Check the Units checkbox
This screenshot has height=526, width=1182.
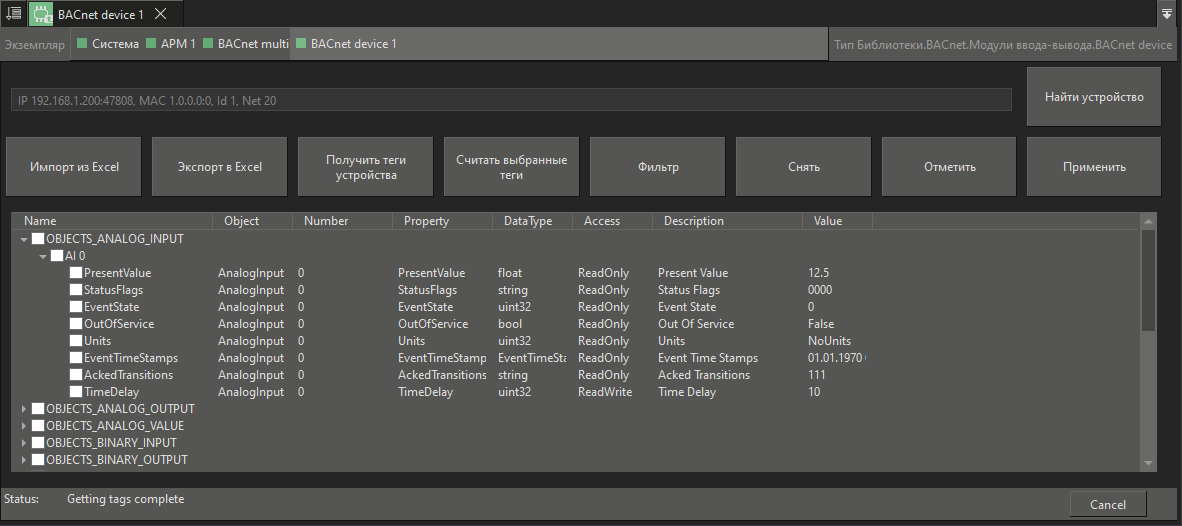(x=75, y=341)
